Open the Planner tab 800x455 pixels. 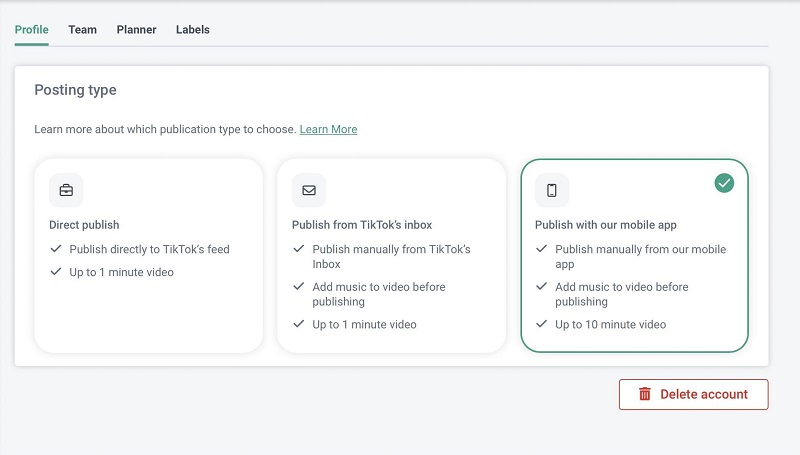tap(136, 30)
